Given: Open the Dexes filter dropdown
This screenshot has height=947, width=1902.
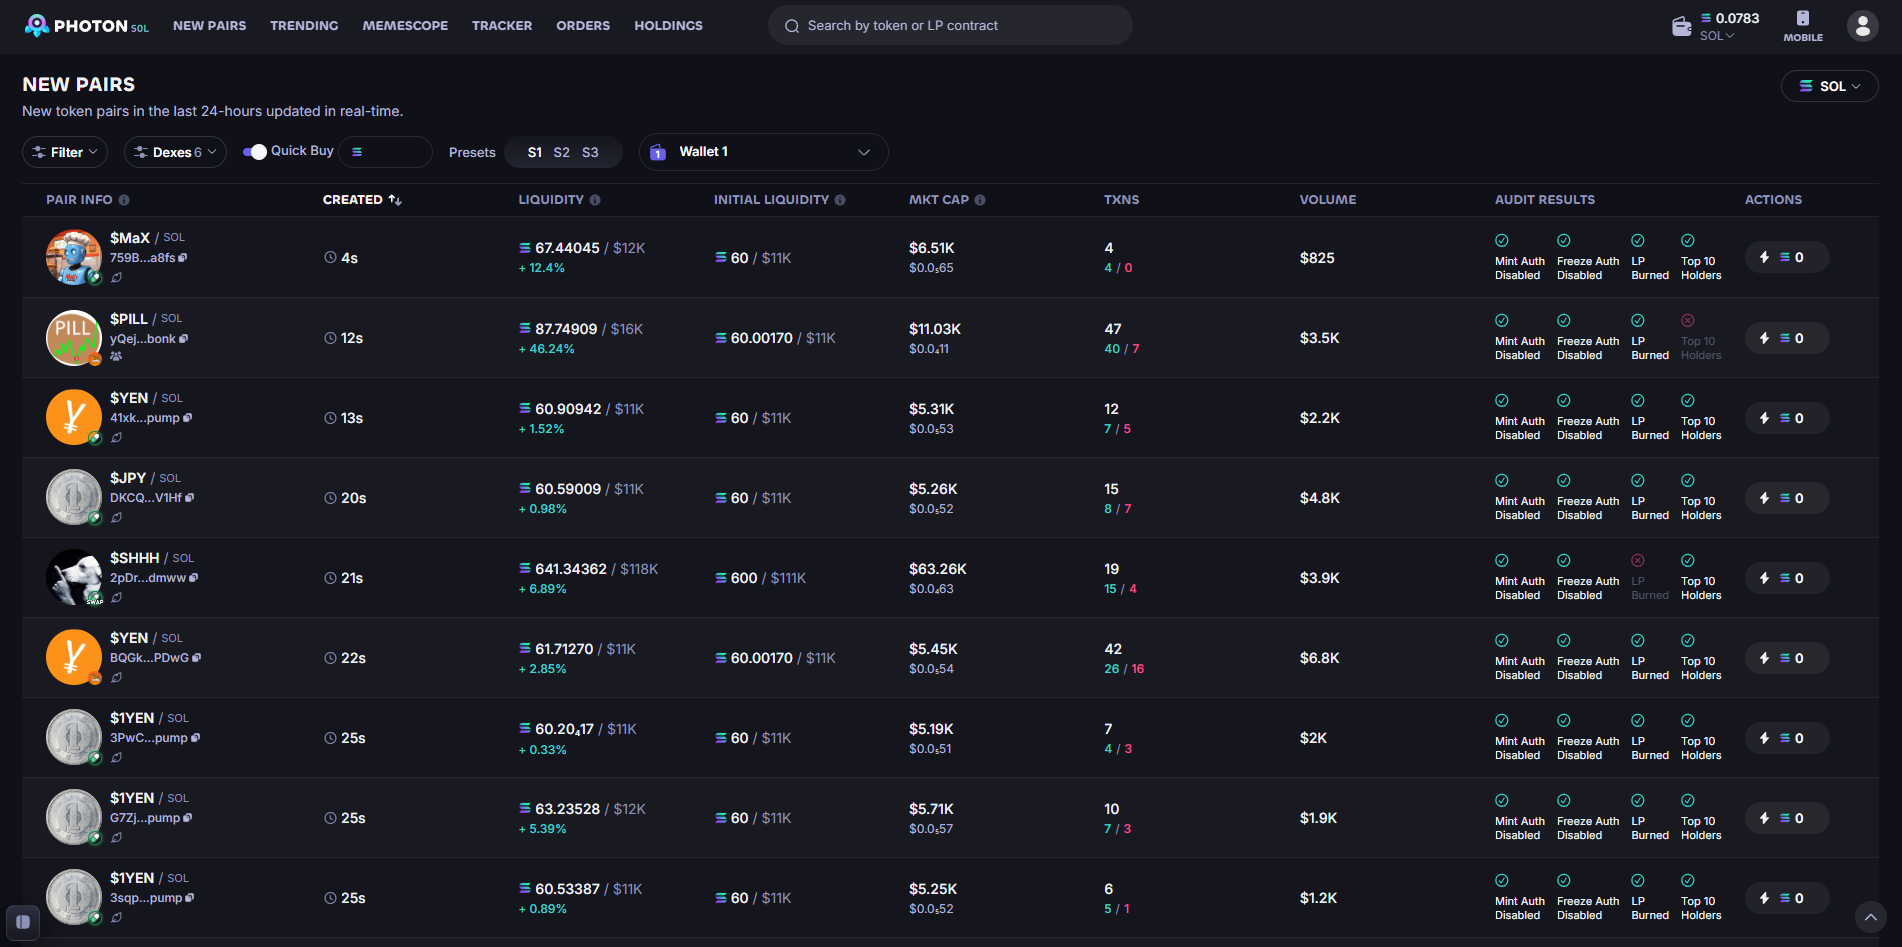Looking at the screenshot, I should 175,152.
